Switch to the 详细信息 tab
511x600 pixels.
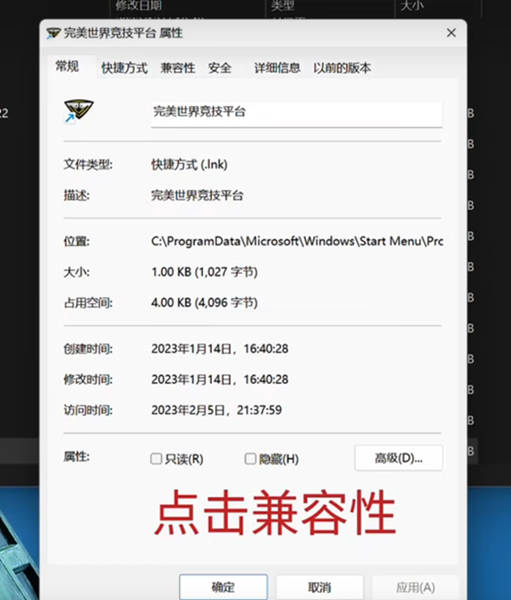277,68
